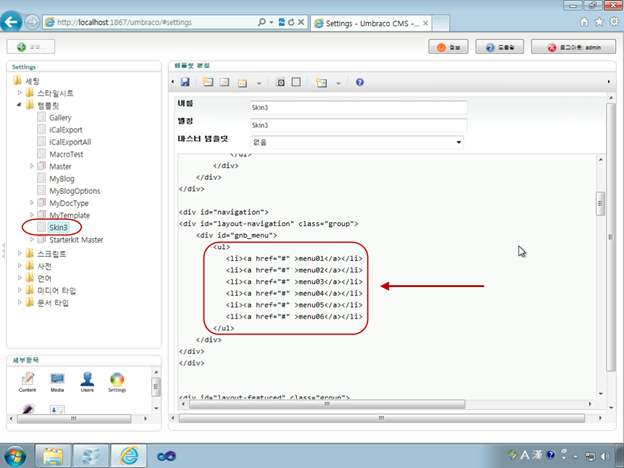Open the browser Tools gear icon
Viewport: 624px width, 468px height.
click(x=614, y=22)
